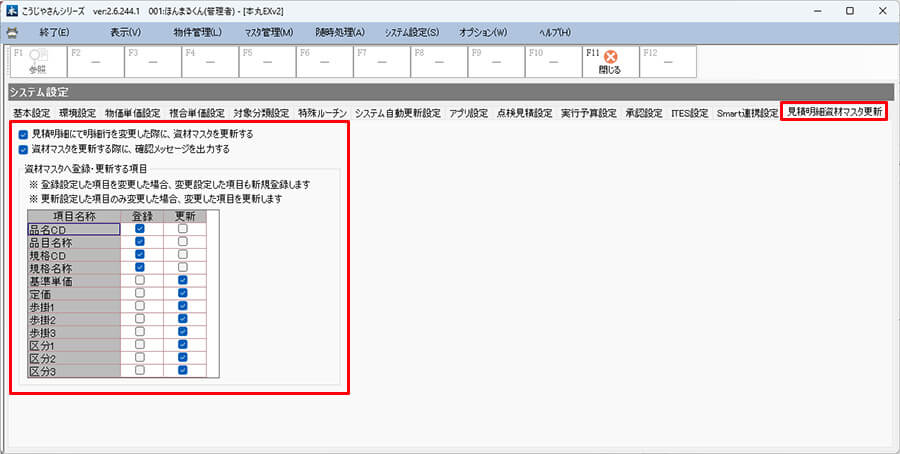Image resolution: width=900 pixels, height=454 pixels.
Task: Click the printer icon in menu bar
Action: 12,32
